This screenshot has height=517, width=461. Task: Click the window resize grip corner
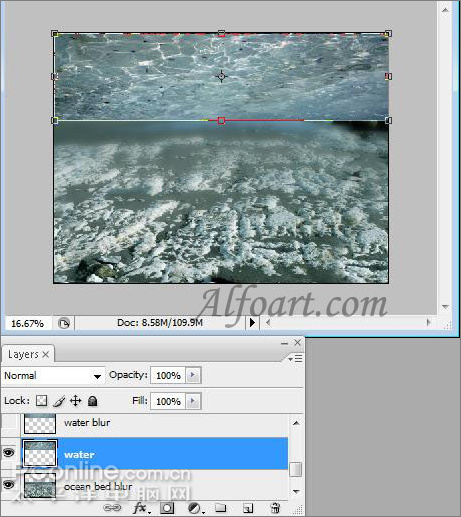448,325
